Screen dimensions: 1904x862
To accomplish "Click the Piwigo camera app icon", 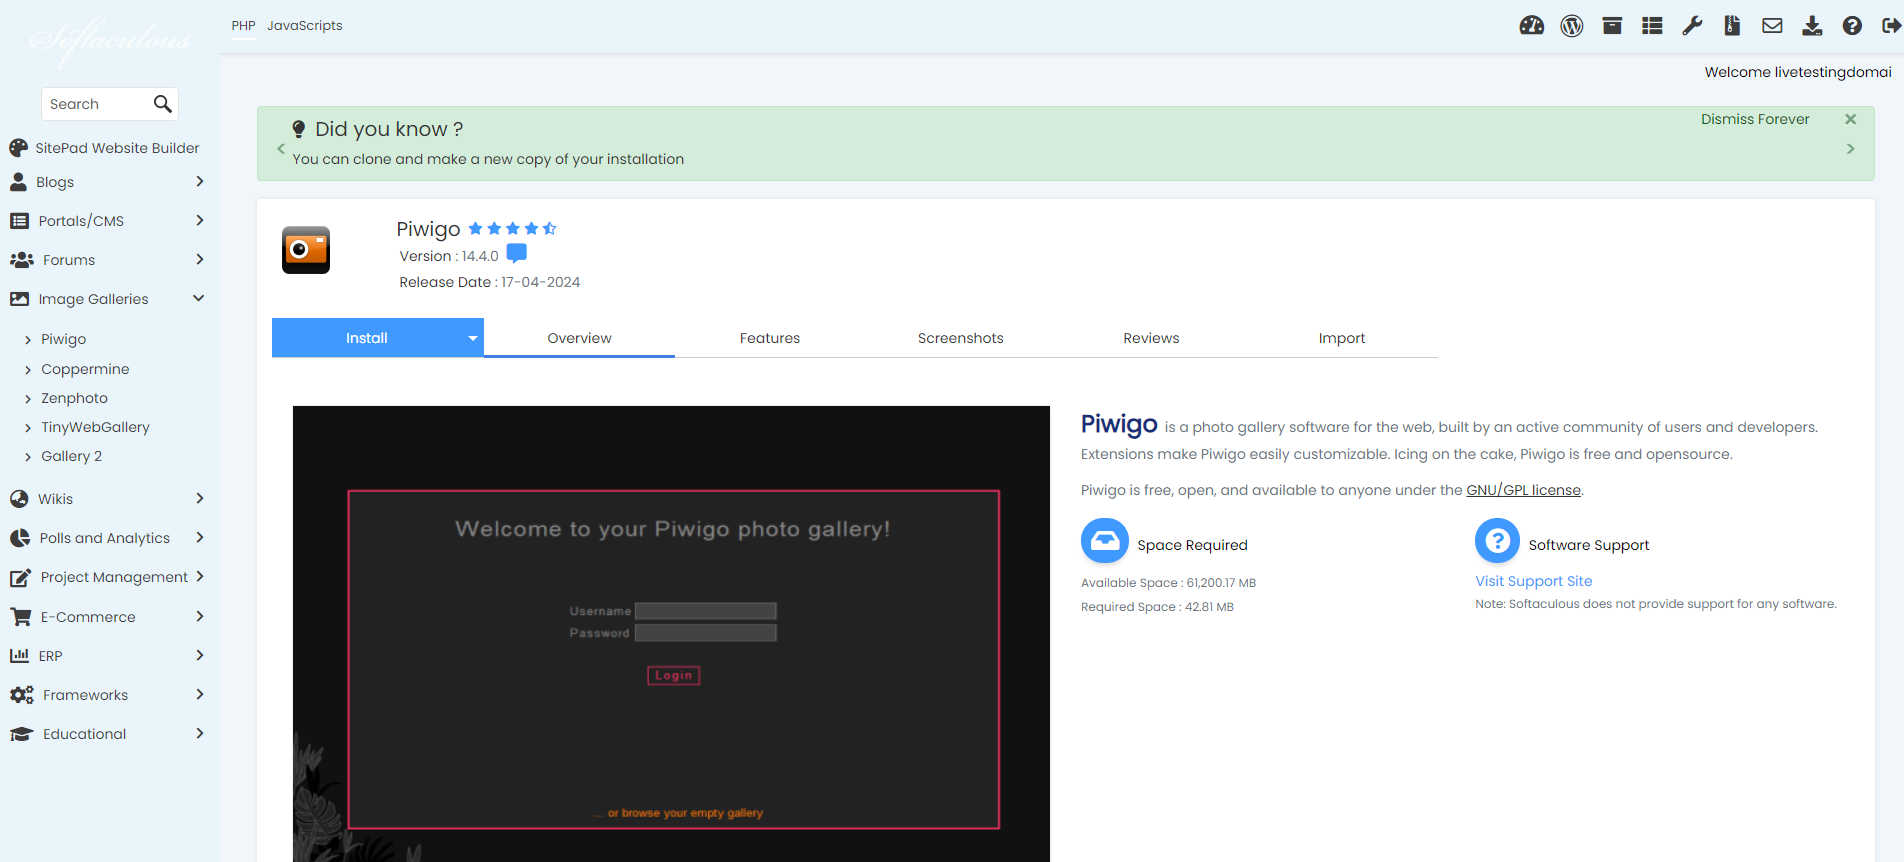I will pos(306,250).
